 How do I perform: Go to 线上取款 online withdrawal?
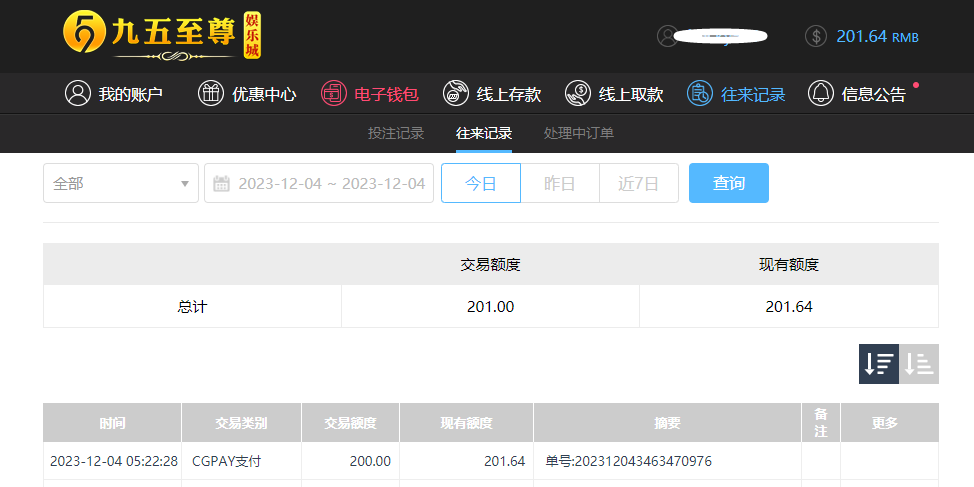click(631, 94)
